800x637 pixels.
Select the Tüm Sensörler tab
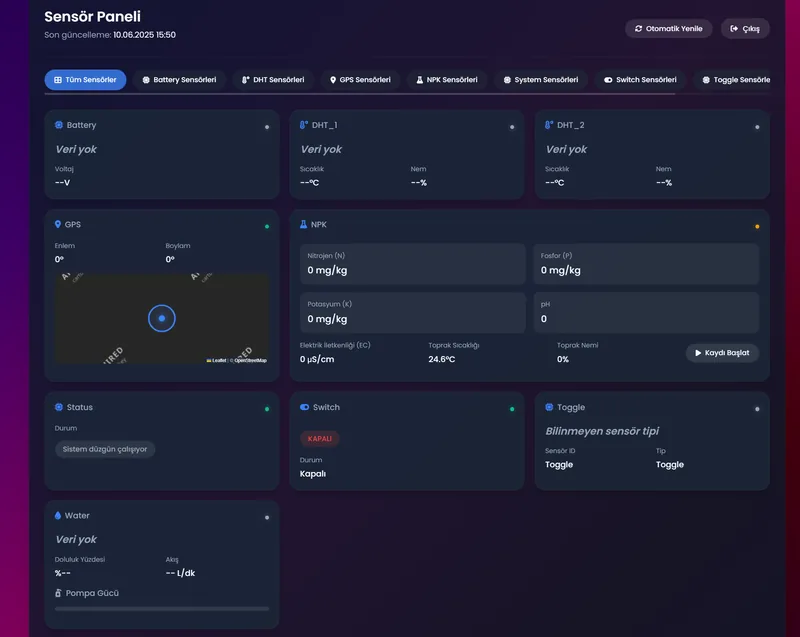(x=85, y=80)
